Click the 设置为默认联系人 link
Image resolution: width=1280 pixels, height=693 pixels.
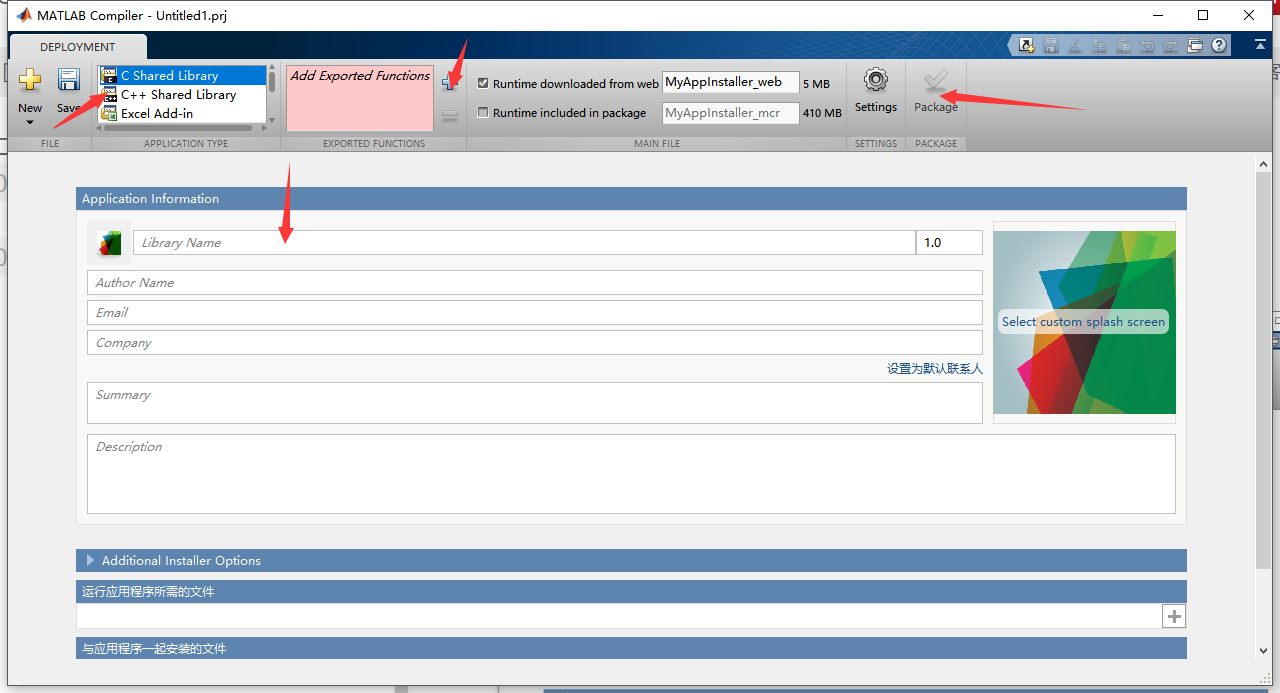935,368
